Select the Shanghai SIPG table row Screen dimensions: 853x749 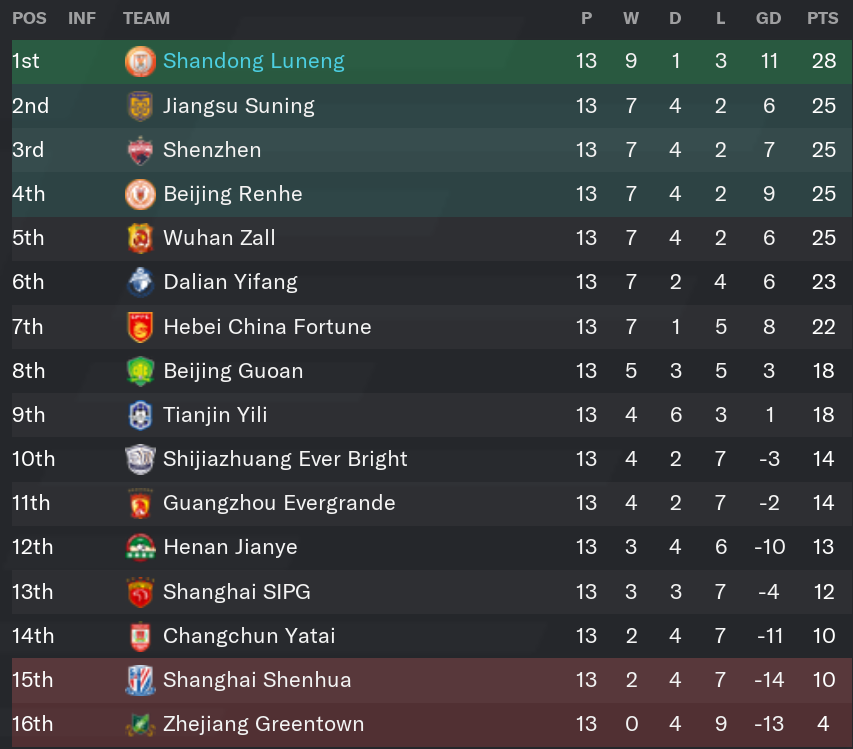click(x=432, y=592)
